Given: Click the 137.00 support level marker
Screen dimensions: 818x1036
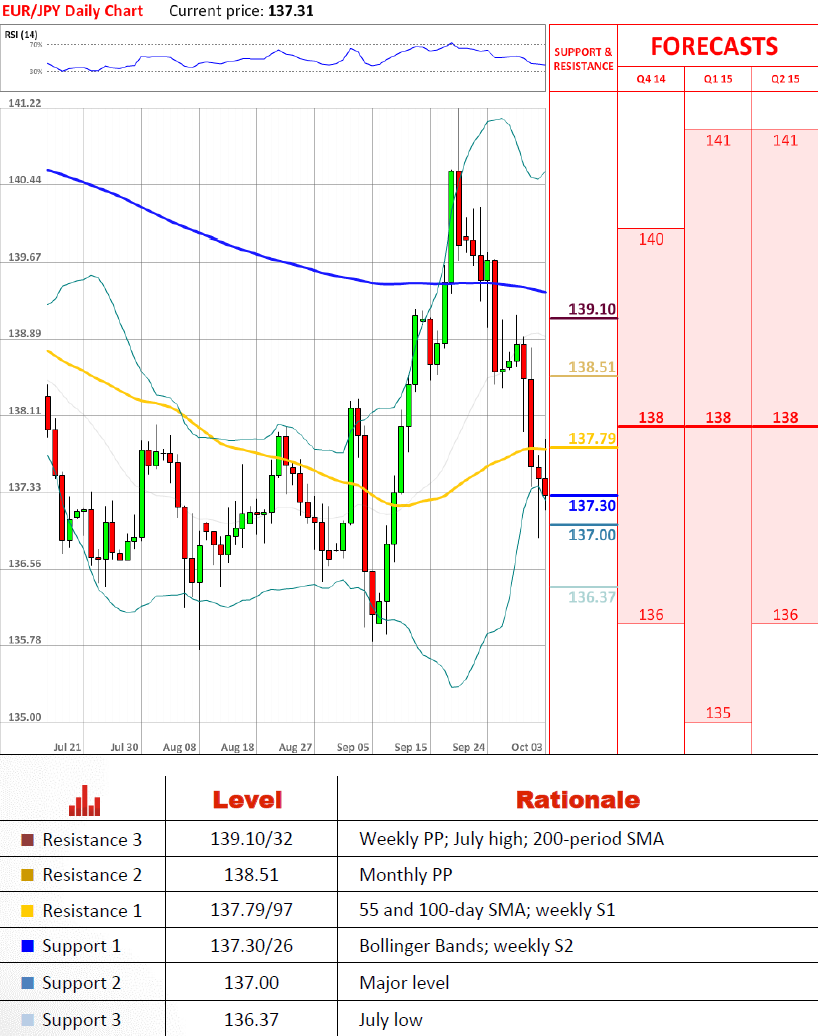Looking at the screenshot, I should [x=592, y=535].
